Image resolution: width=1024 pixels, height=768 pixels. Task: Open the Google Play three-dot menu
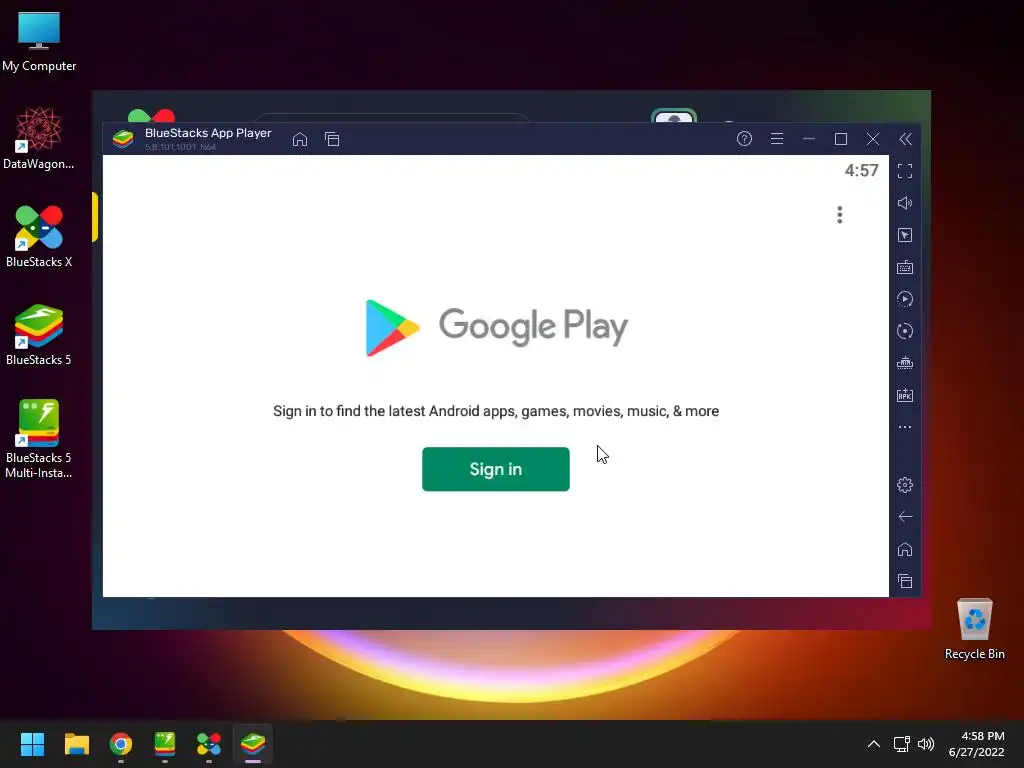click(840, 214)
